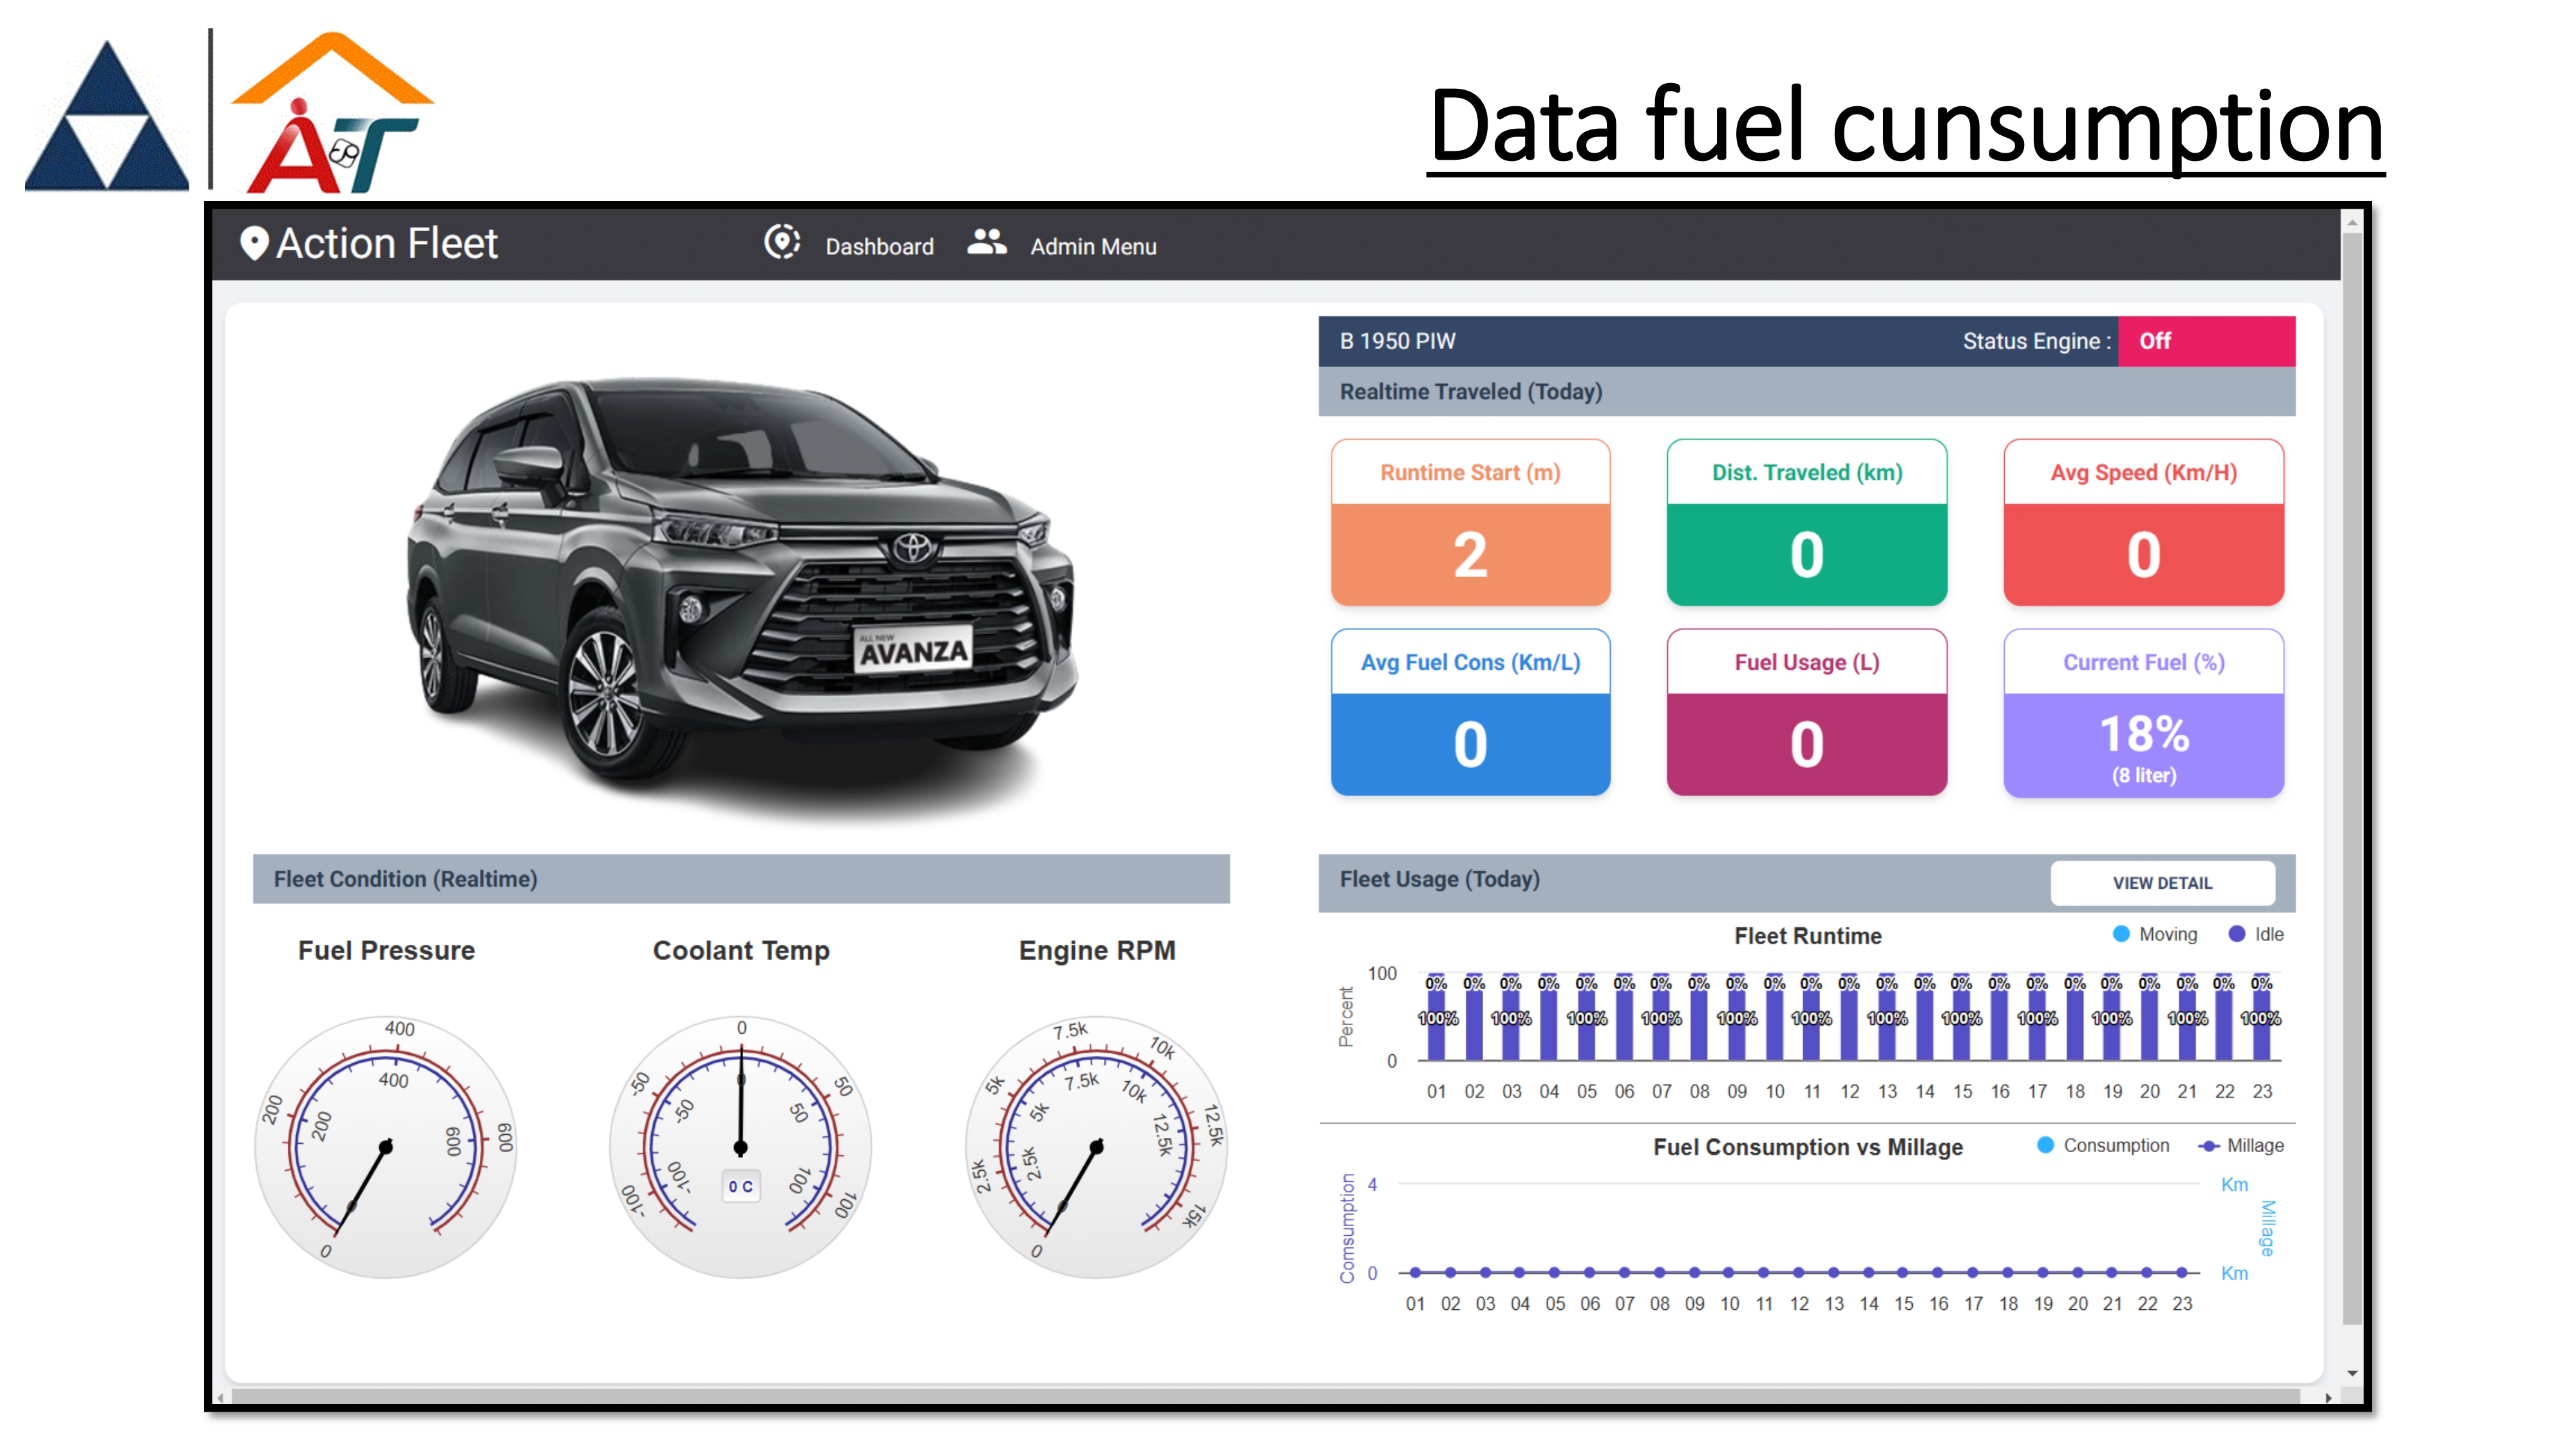Screen dimensions: 2576x1449
Task: Toggle the Idle legend in Fleet Runtime
Action: (2256, 934)
